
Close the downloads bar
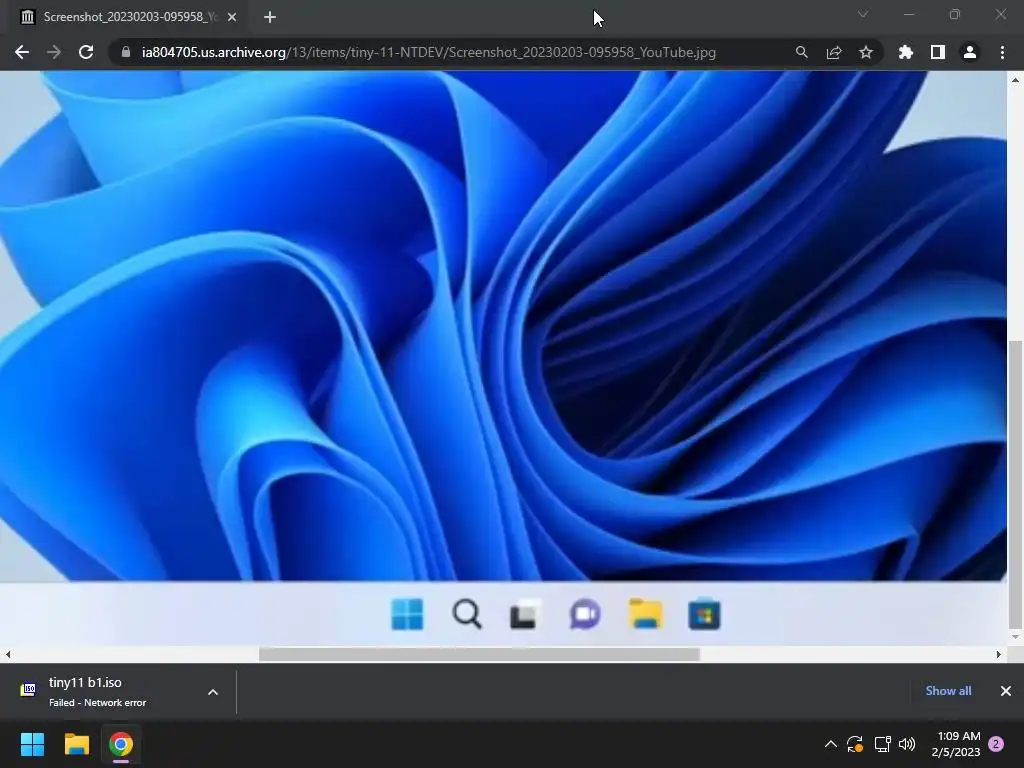coord(1006,691)
